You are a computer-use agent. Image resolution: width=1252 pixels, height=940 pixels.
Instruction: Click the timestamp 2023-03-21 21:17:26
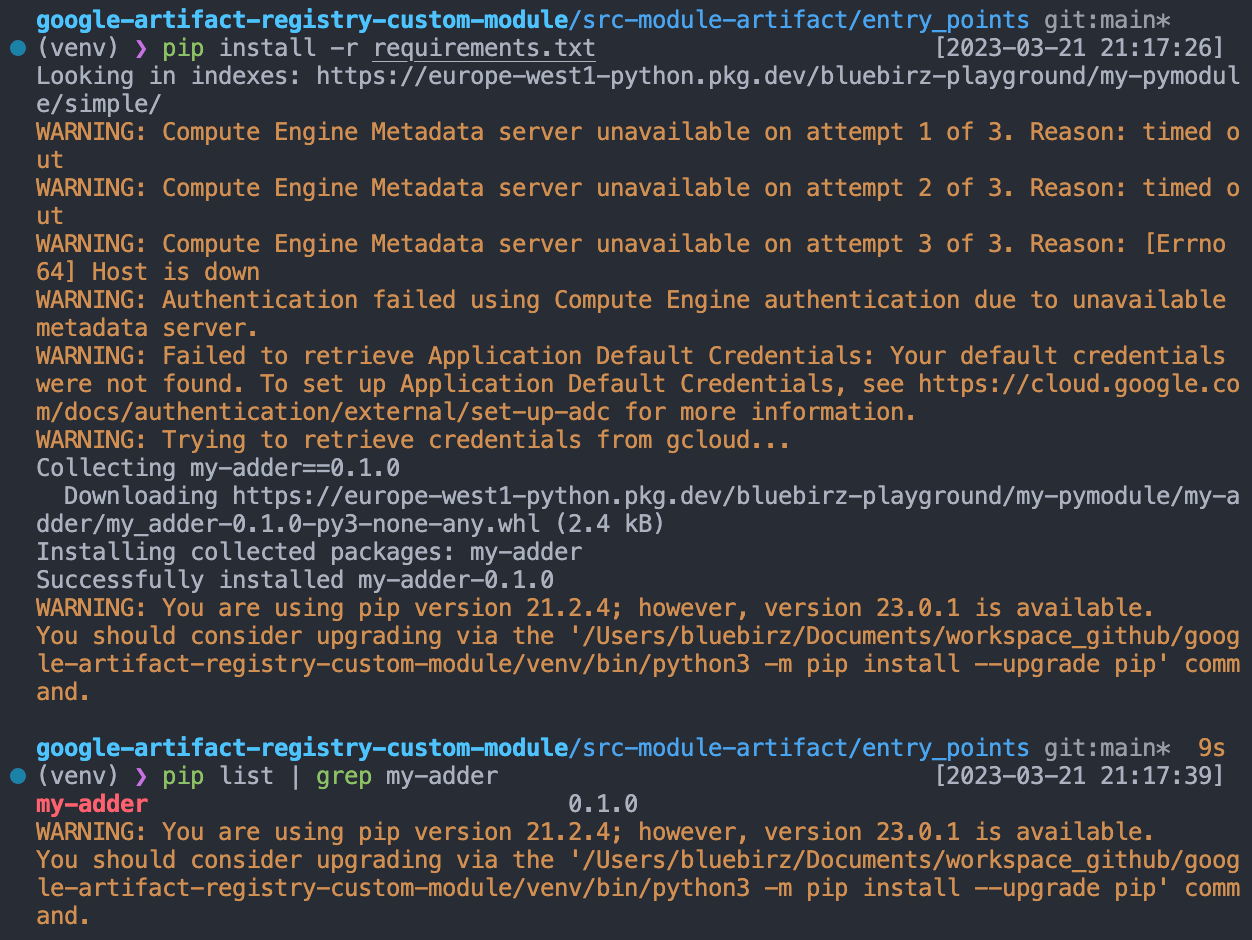(x=1079, y=48)
